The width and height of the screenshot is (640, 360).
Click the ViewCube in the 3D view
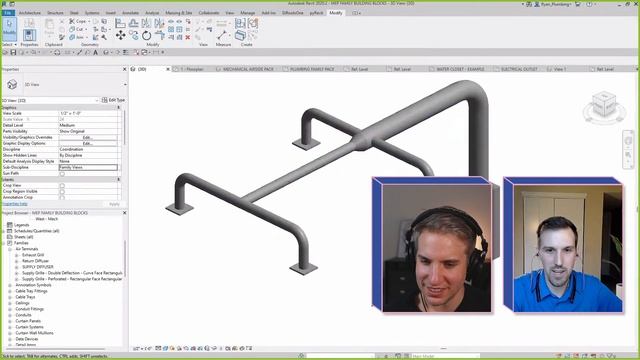[x=604, y=104]
